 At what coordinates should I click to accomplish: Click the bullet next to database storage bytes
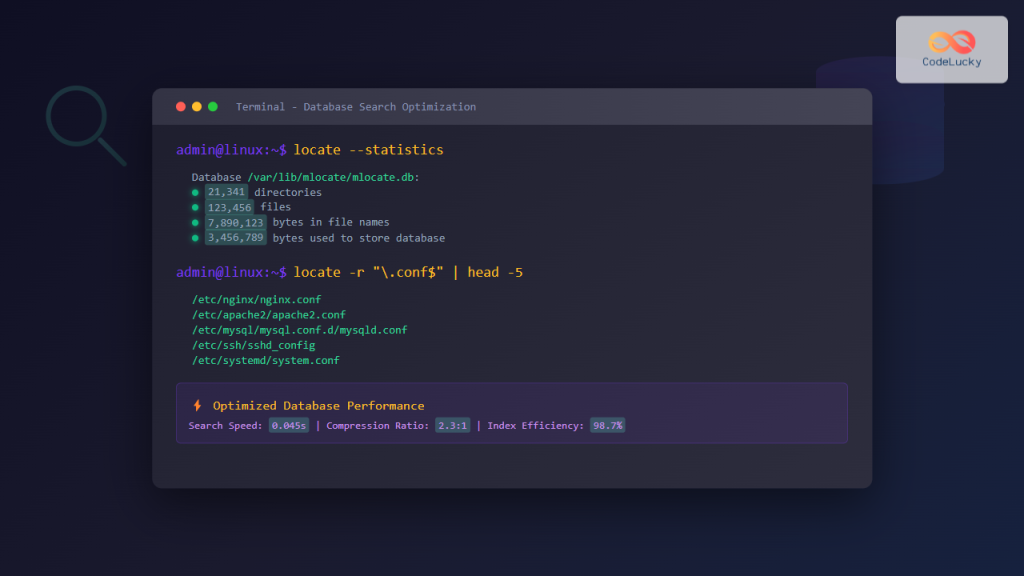click(x=196, y=238)
